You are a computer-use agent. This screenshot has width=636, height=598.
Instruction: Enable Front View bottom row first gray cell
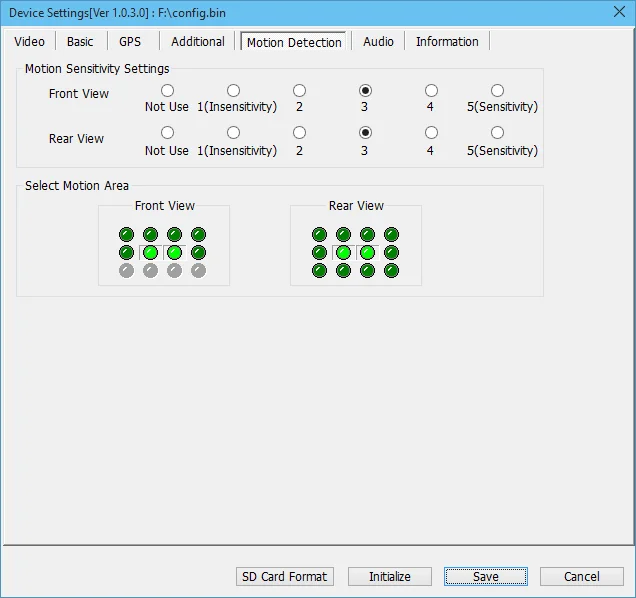127,271
